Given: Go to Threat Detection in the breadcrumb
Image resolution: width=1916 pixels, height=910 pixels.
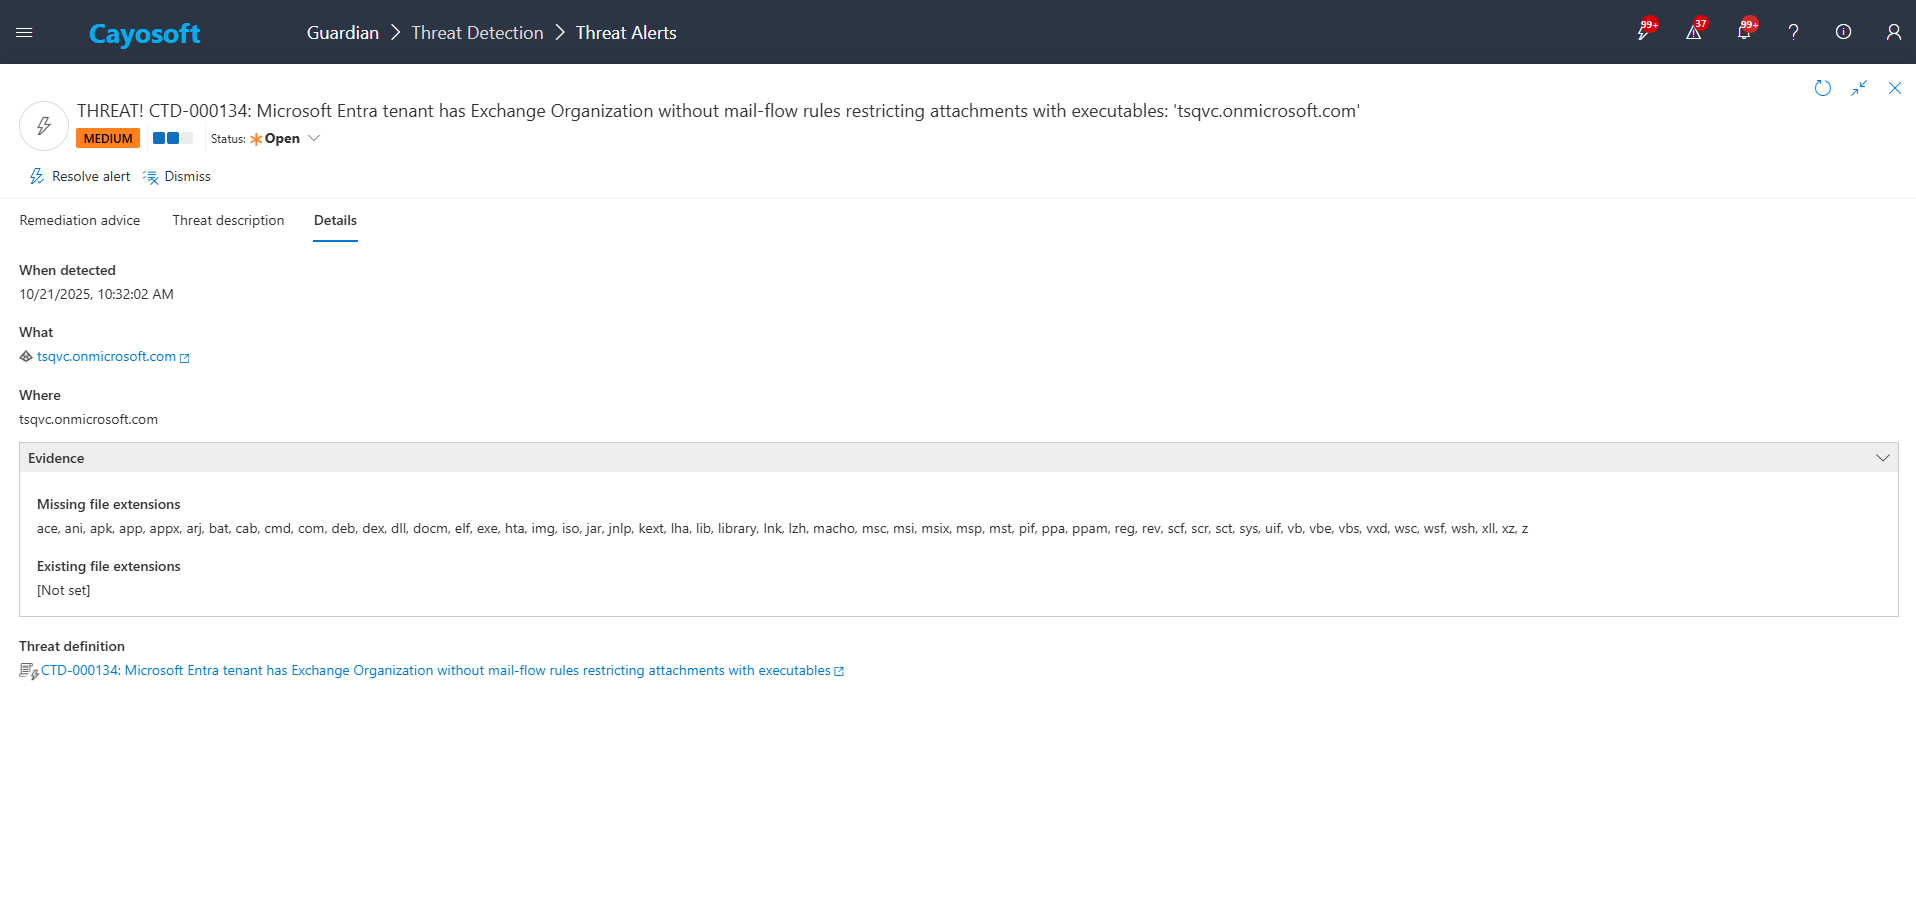Looking at the screenshot, I should (x=477, y=33).
